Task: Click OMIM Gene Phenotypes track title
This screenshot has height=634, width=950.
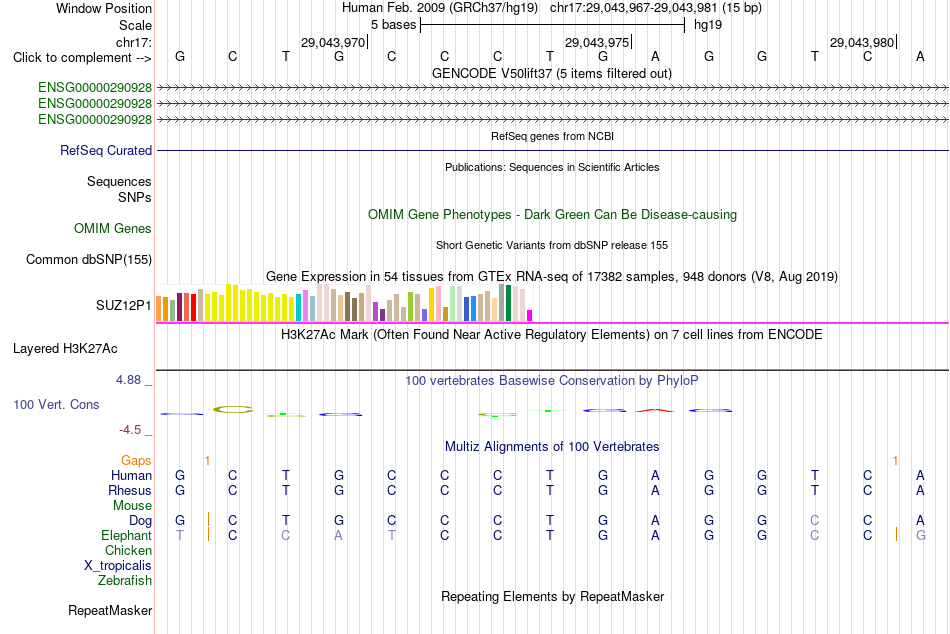Action: pos(552,215)
